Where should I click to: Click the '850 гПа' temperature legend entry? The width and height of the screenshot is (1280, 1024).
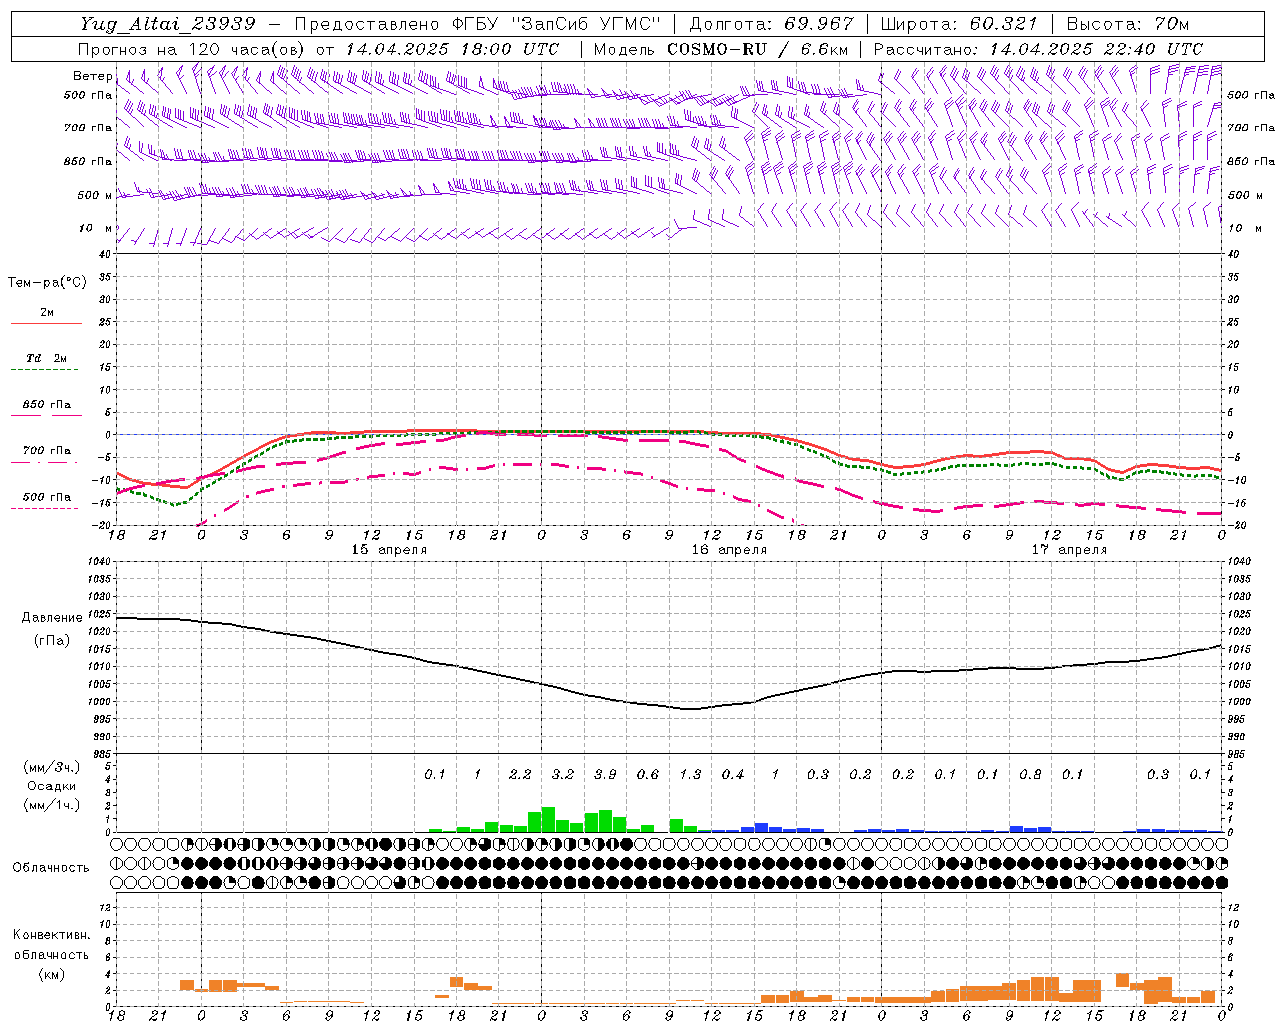point(46,404)
